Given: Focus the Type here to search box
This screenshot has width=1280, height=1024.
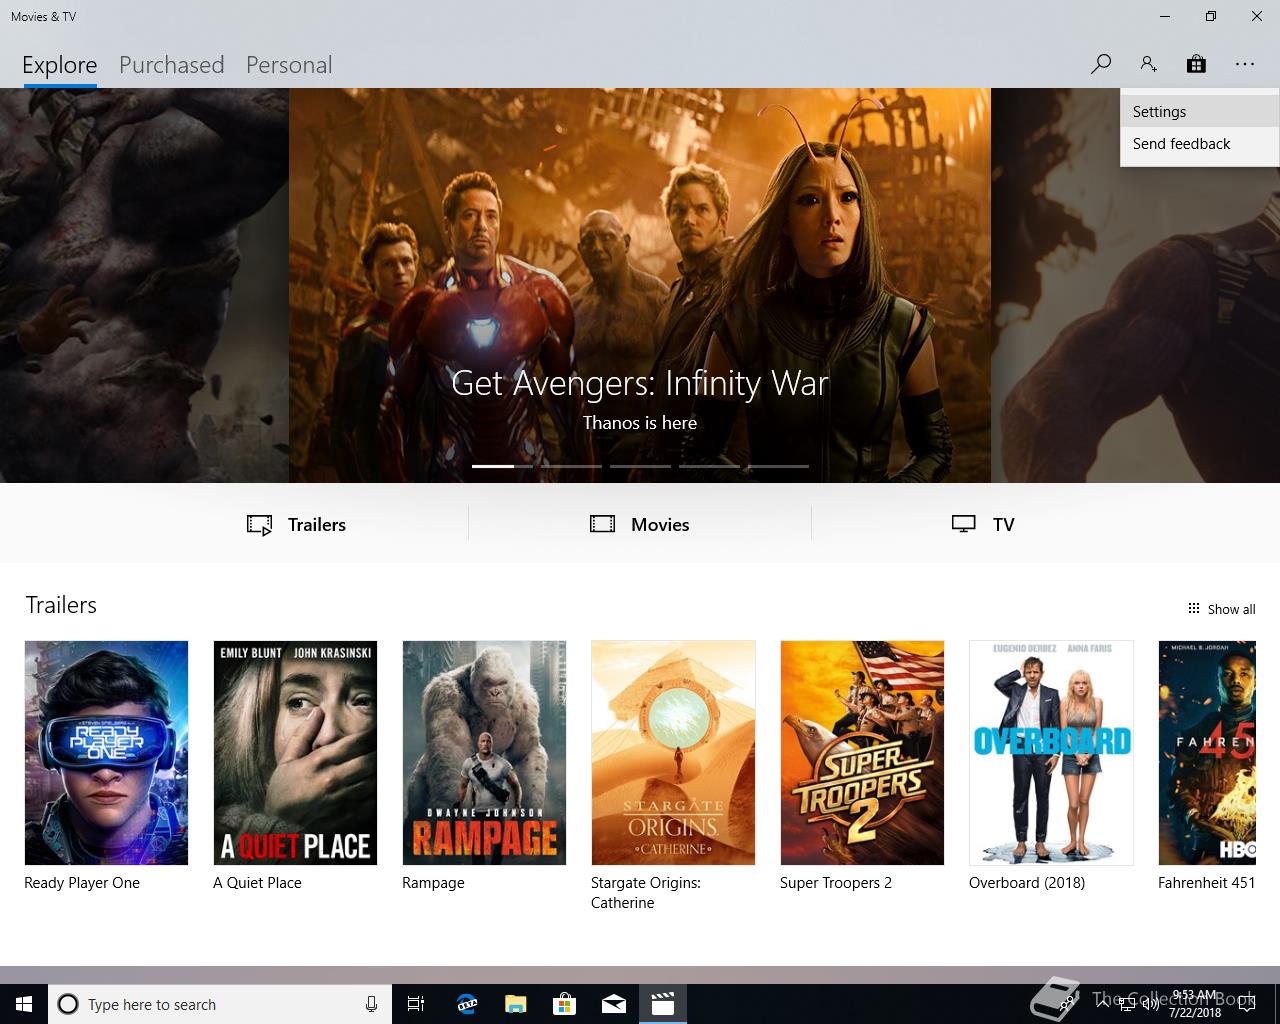Looking at the screenshot, I should [220, 1004].
